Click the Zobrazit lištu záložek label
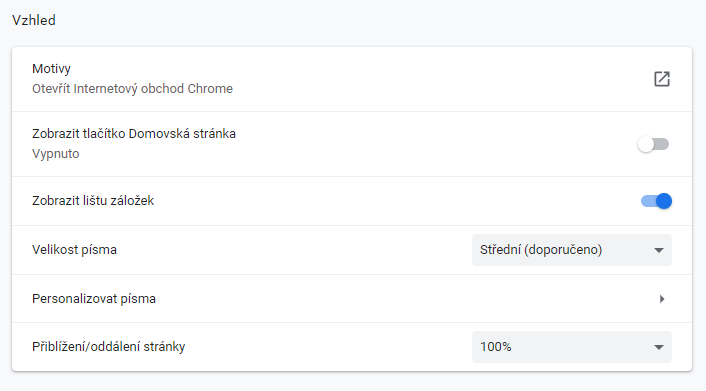Screen dimensions: 706x391 93,201
